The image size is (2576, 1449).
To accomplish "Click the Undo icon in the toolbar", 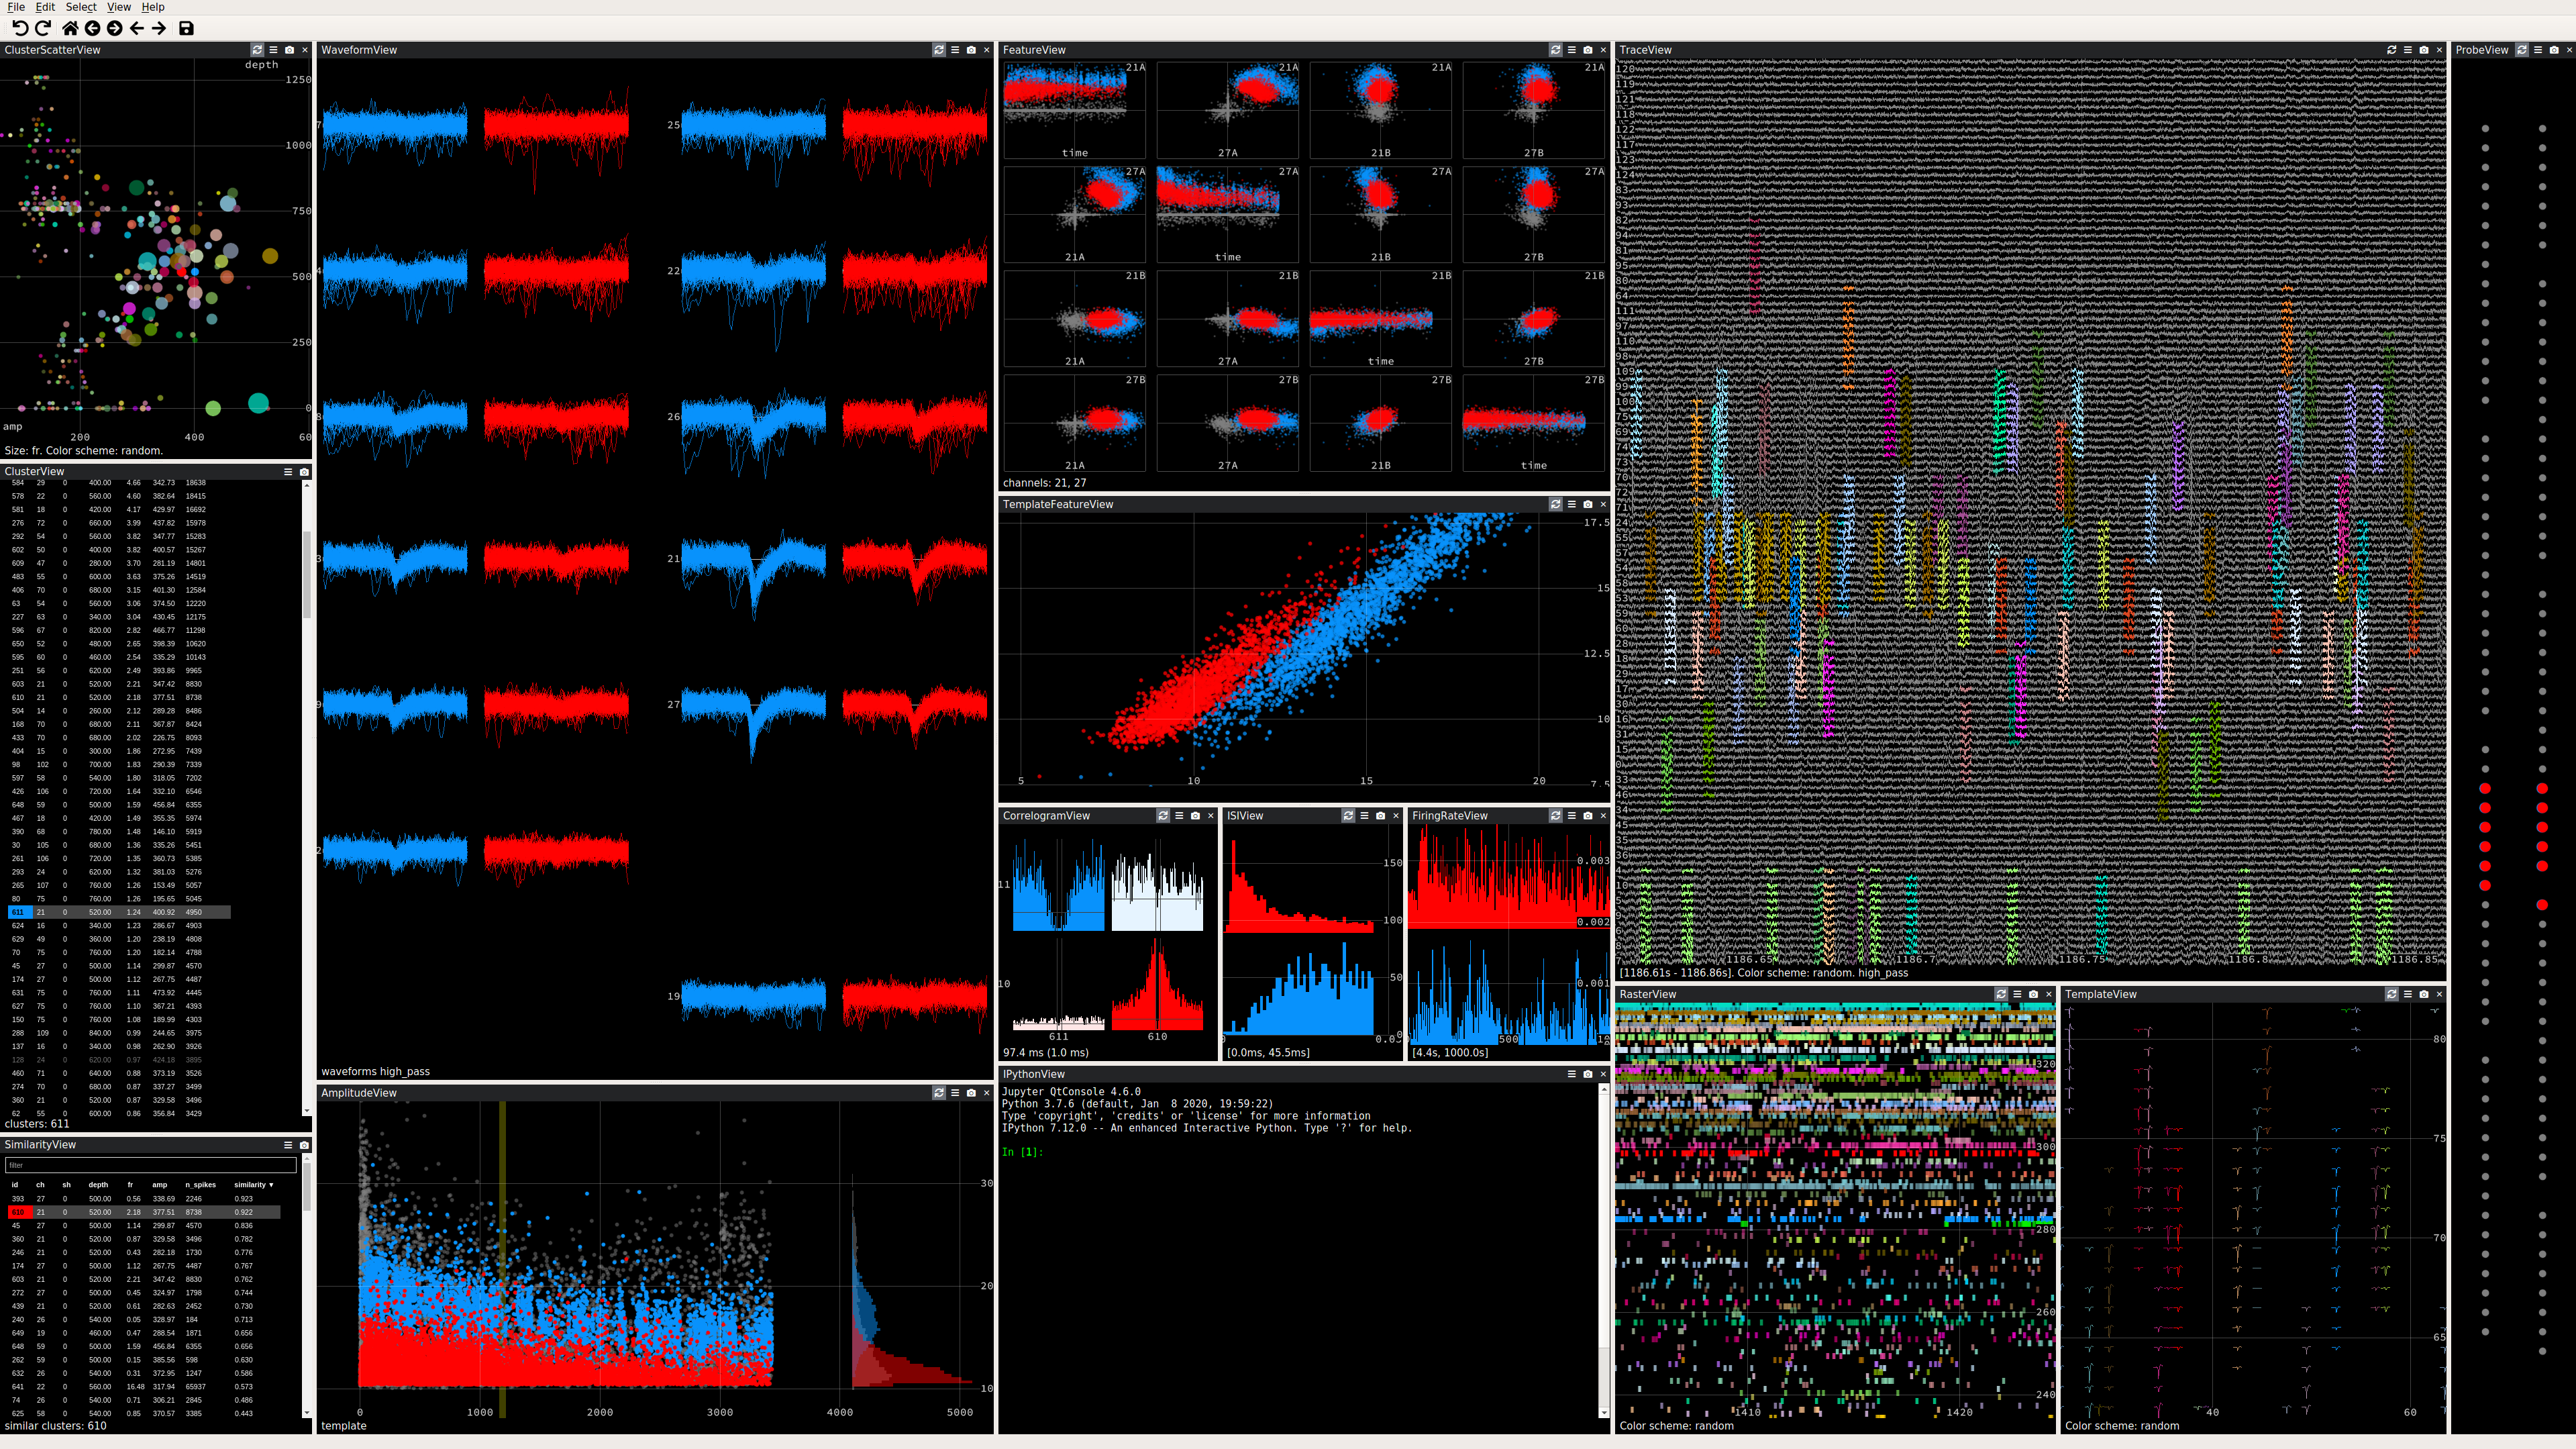I will pos(22,28).
